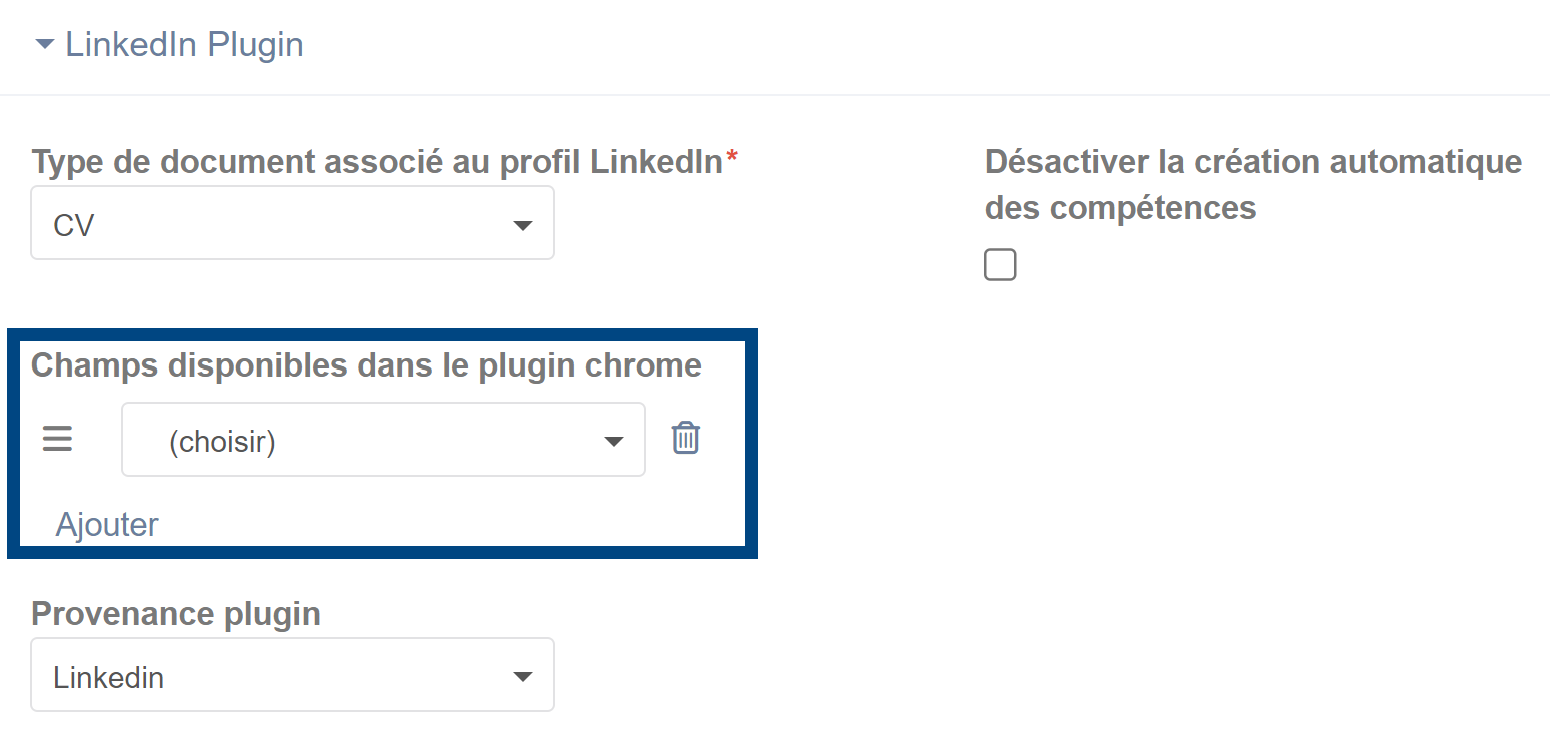Collapse the LinkedIn Plugin section triangle
Screen dimensions: 1550x735
coord(44,45)
